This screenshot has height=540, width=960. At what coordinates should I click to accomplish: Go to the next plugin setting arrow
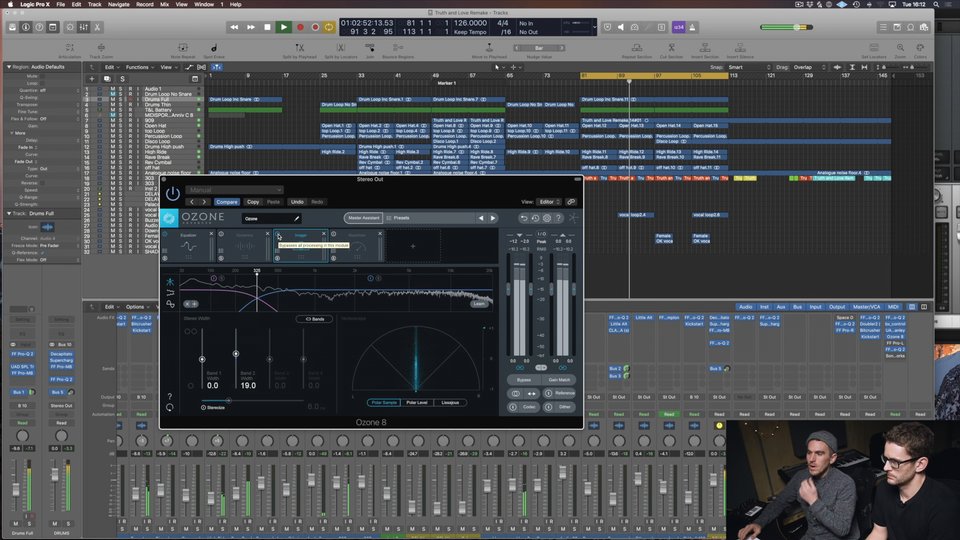coord(204,201)
